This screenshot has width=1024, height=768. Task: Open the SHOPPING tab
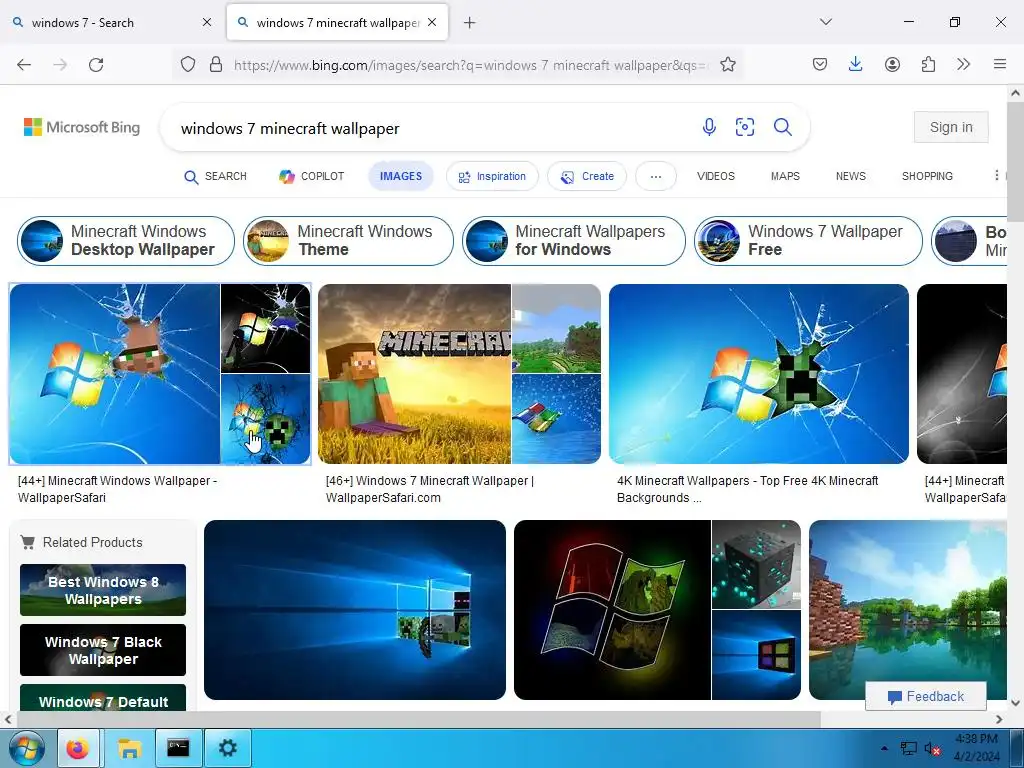pyautogui.click(x=927, y=176)
